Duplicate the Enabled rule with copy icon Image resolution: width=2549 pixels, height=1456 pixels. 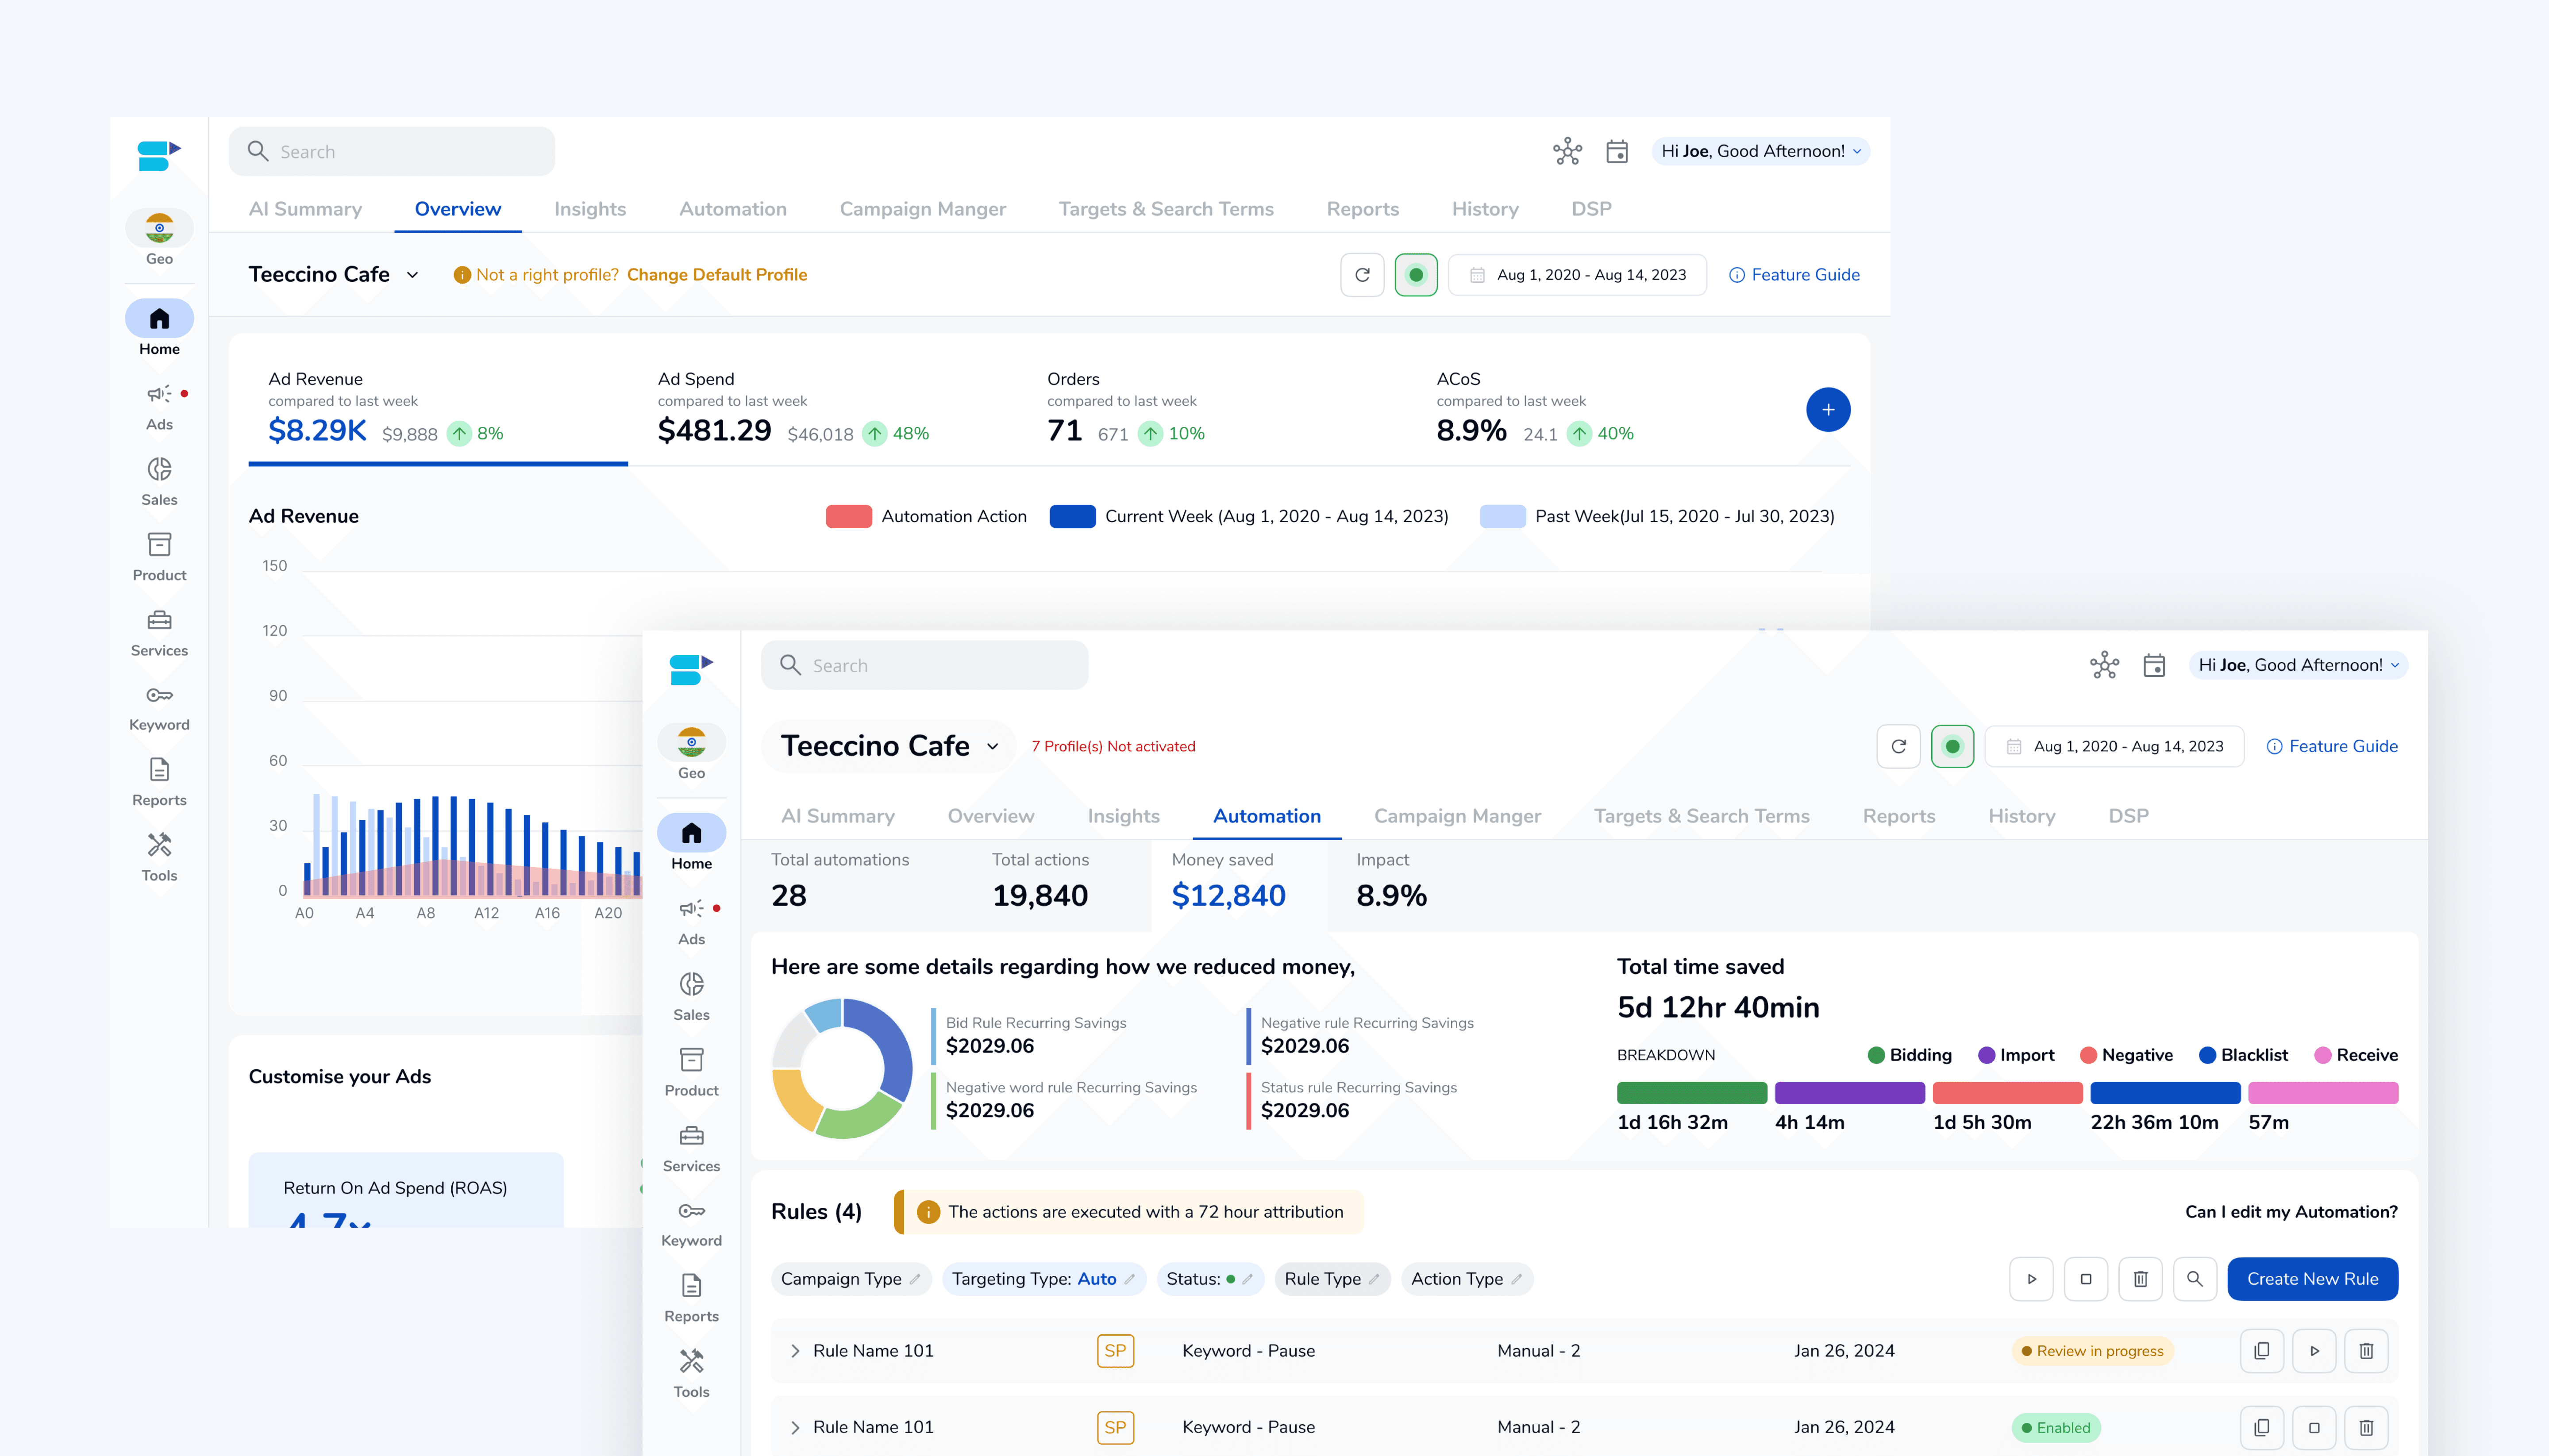(2261, 1427)
